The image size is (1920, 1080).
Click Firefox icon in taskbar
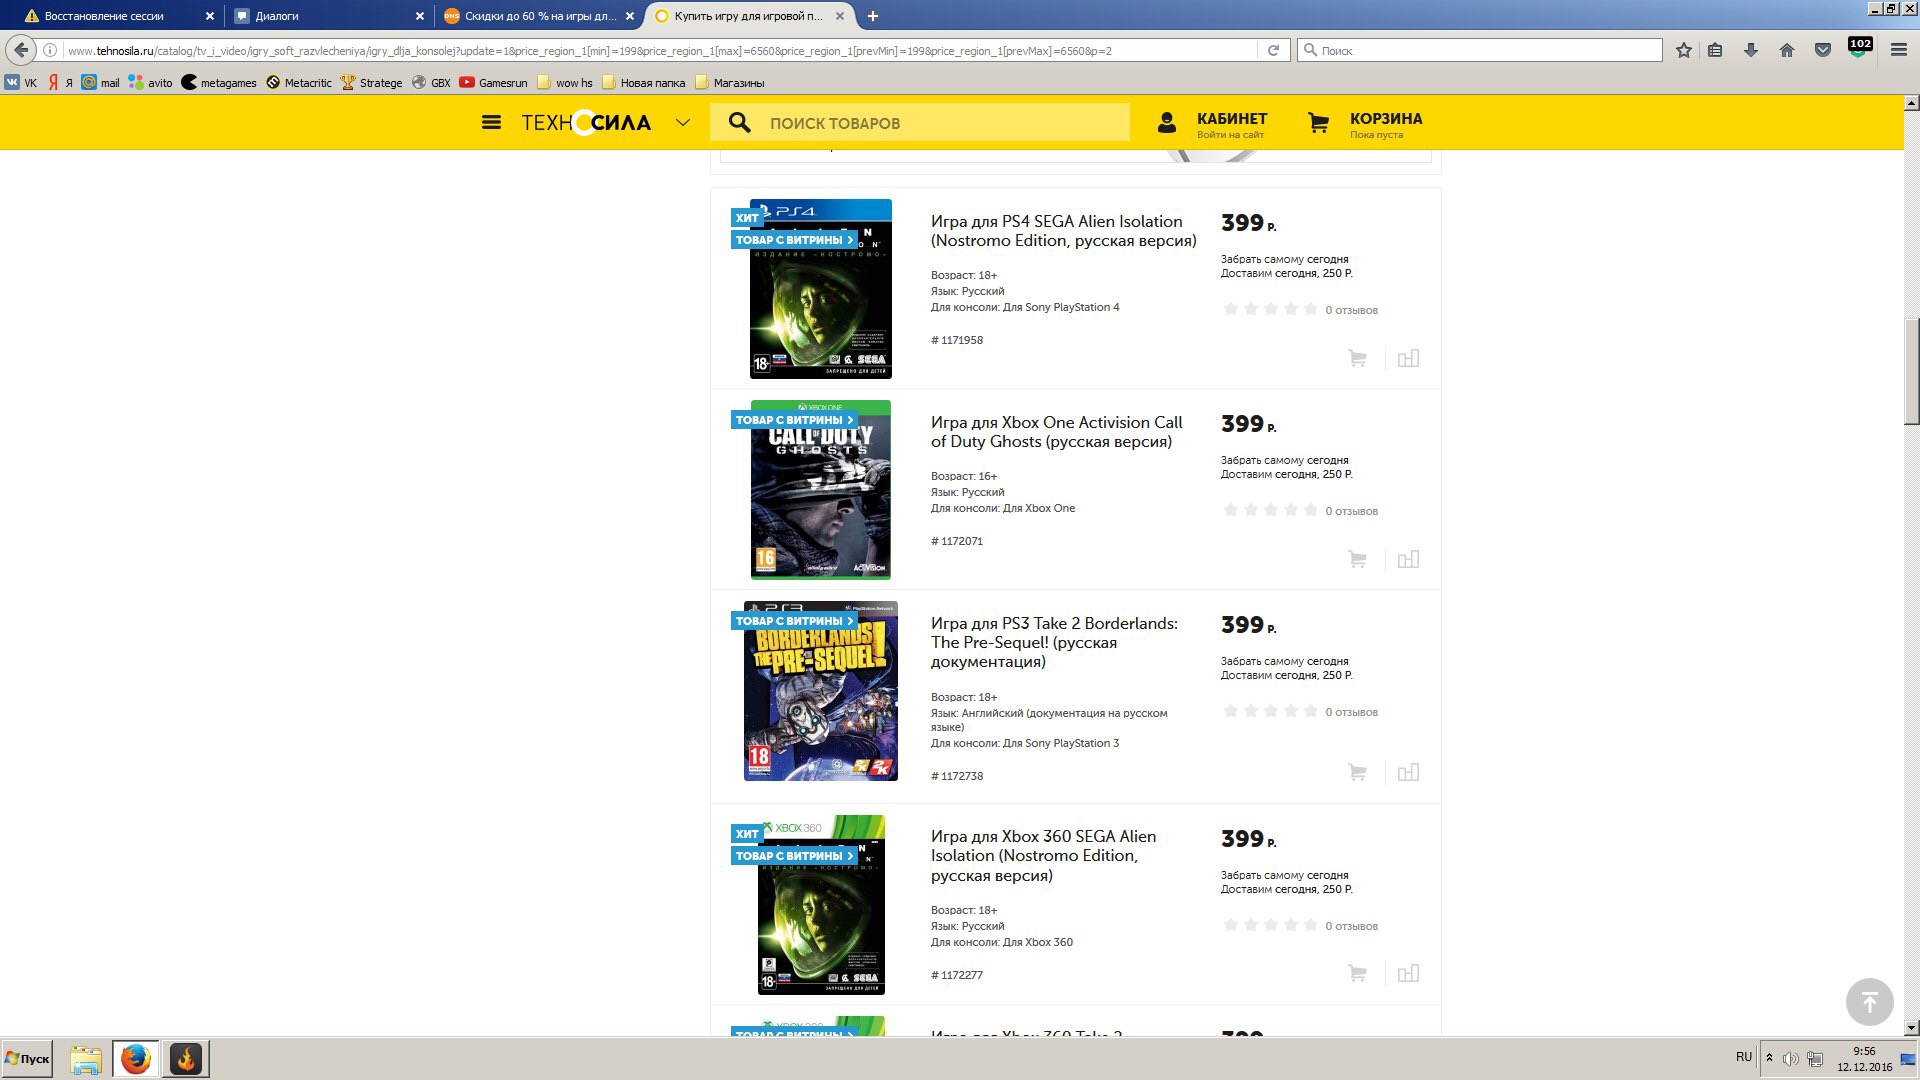point(135,1059)
